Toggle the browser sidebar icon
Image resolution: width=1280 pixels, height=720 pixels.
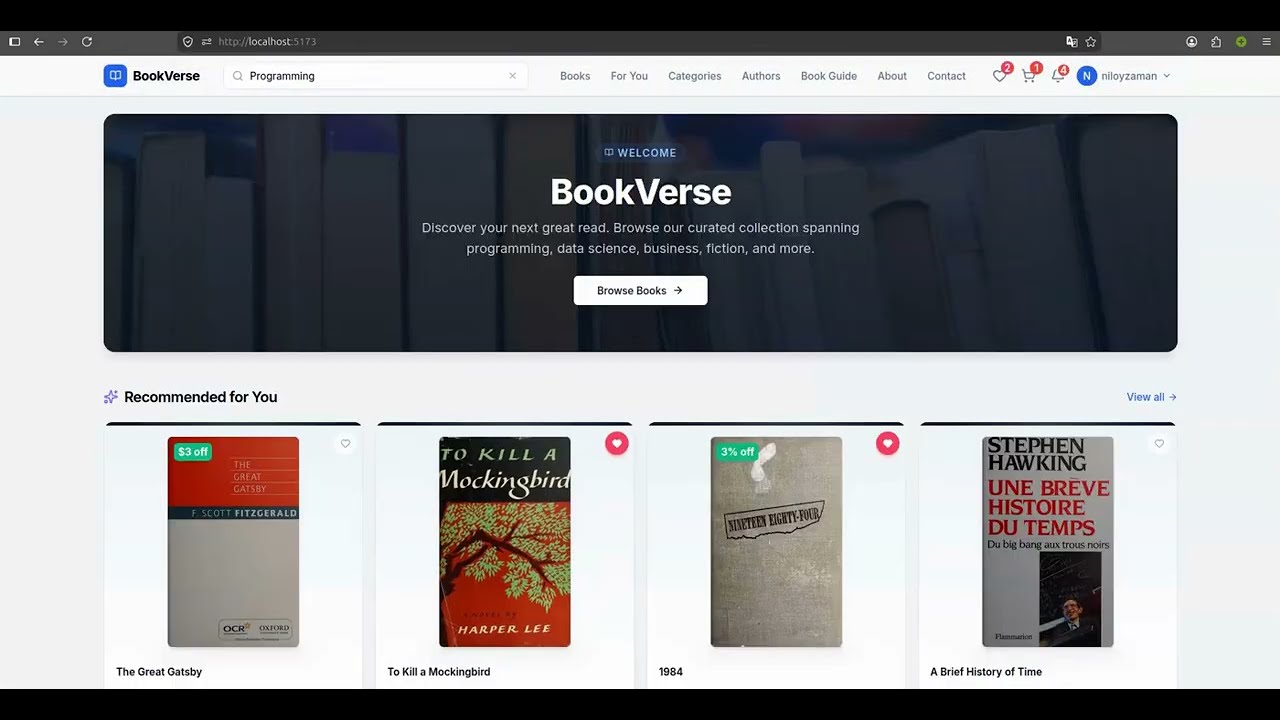tap(14, 42)
